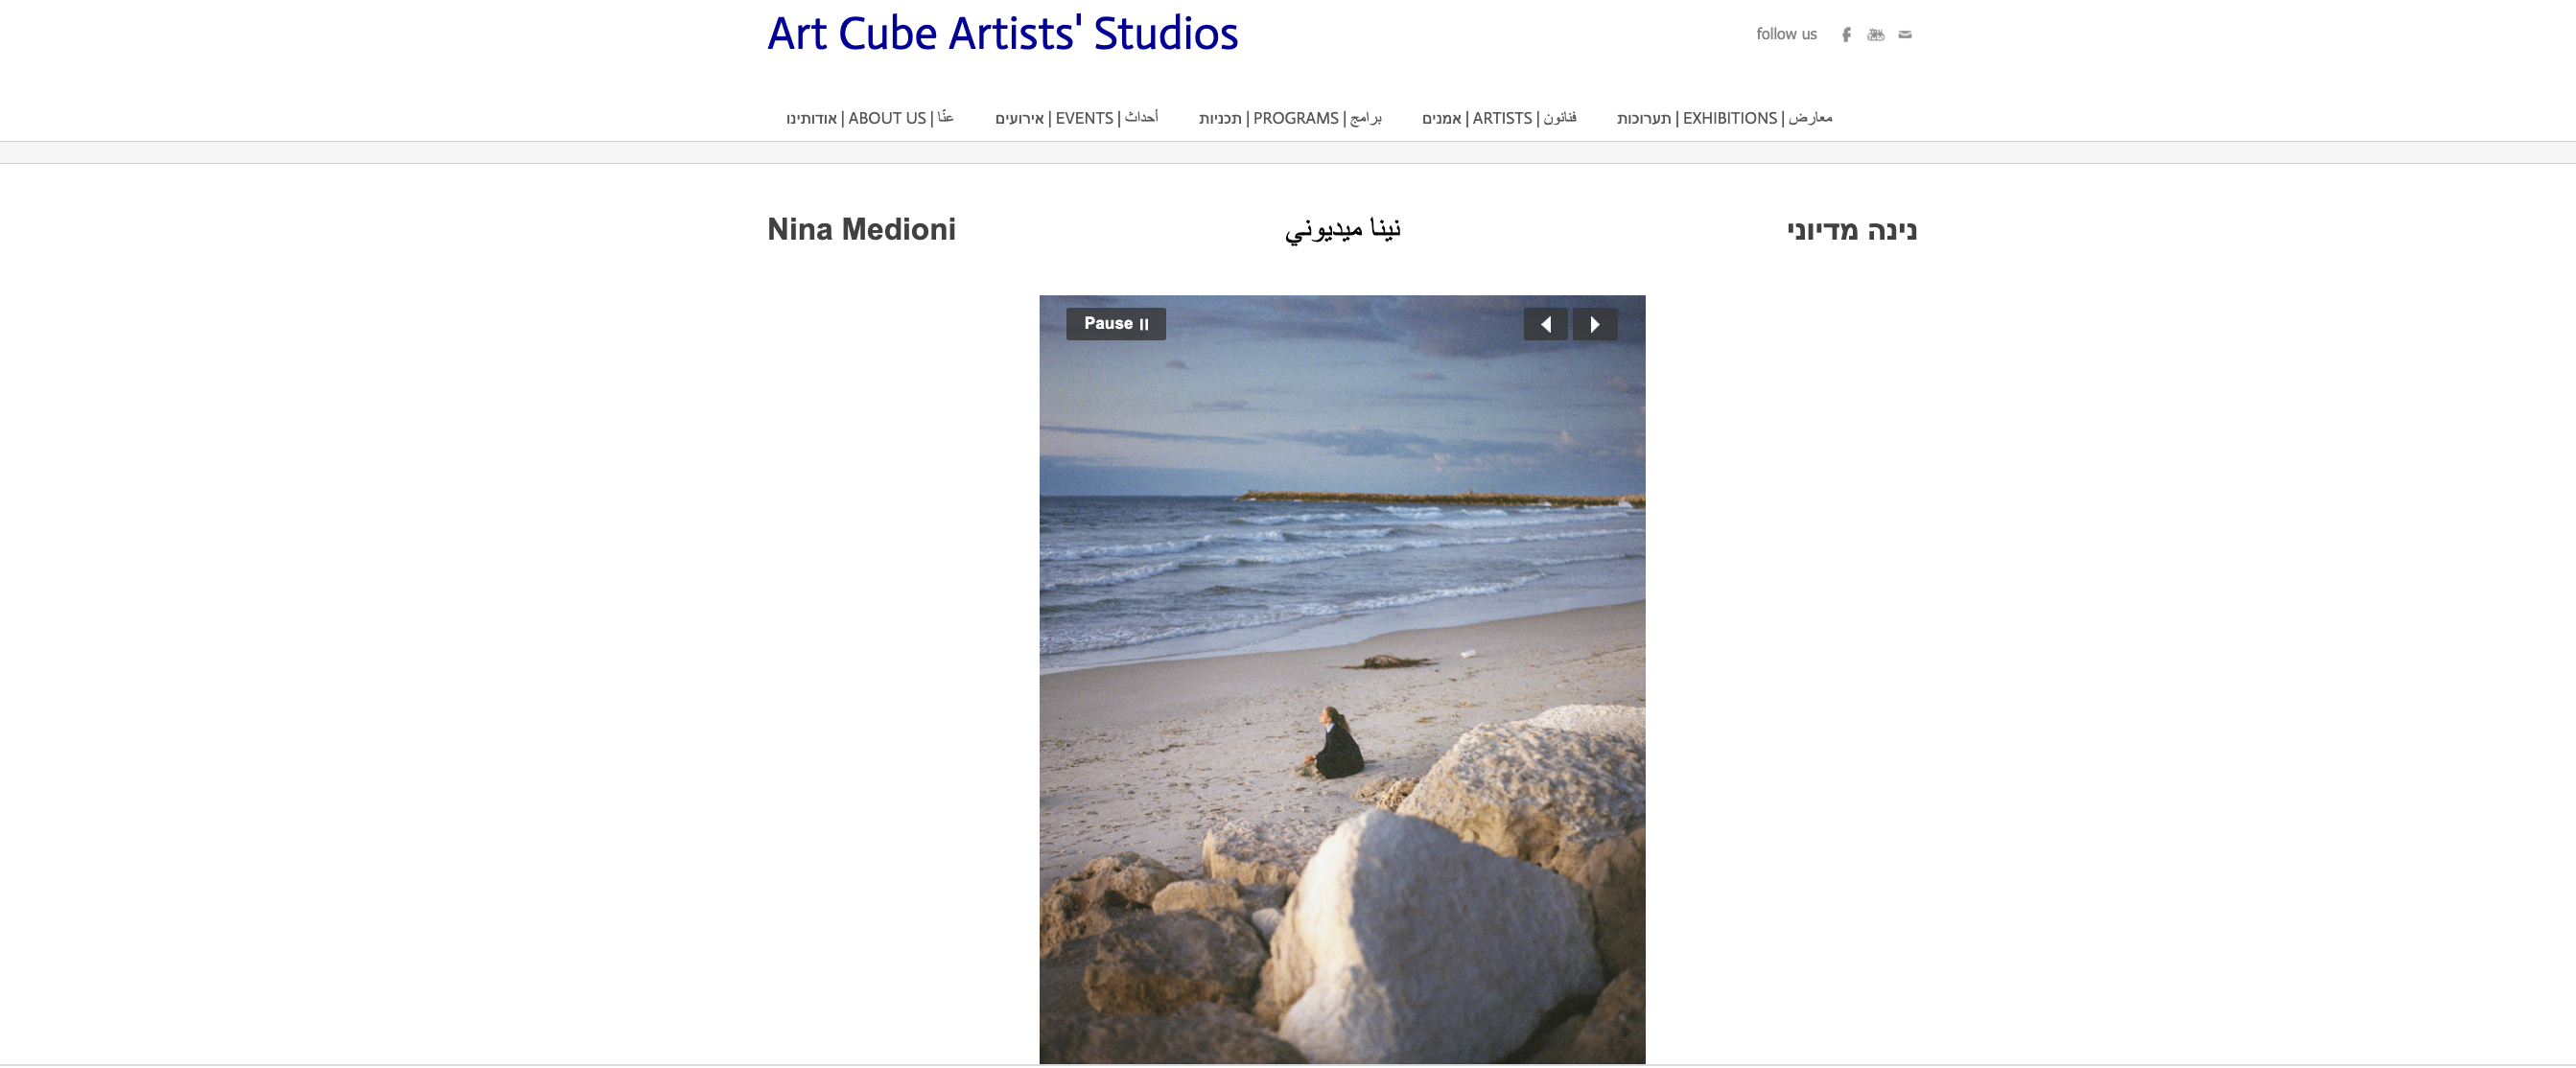Click the email envelope icon

point(1905,35)
